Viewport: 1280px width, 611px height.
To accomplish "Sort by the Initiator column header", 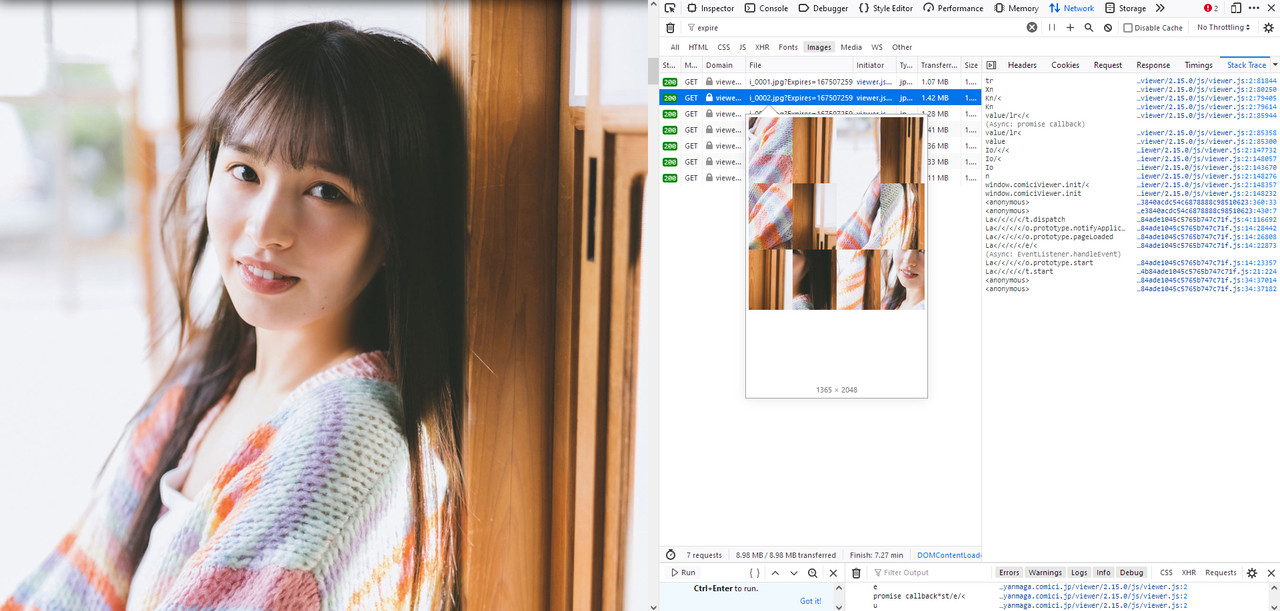I will coord(875,65).
